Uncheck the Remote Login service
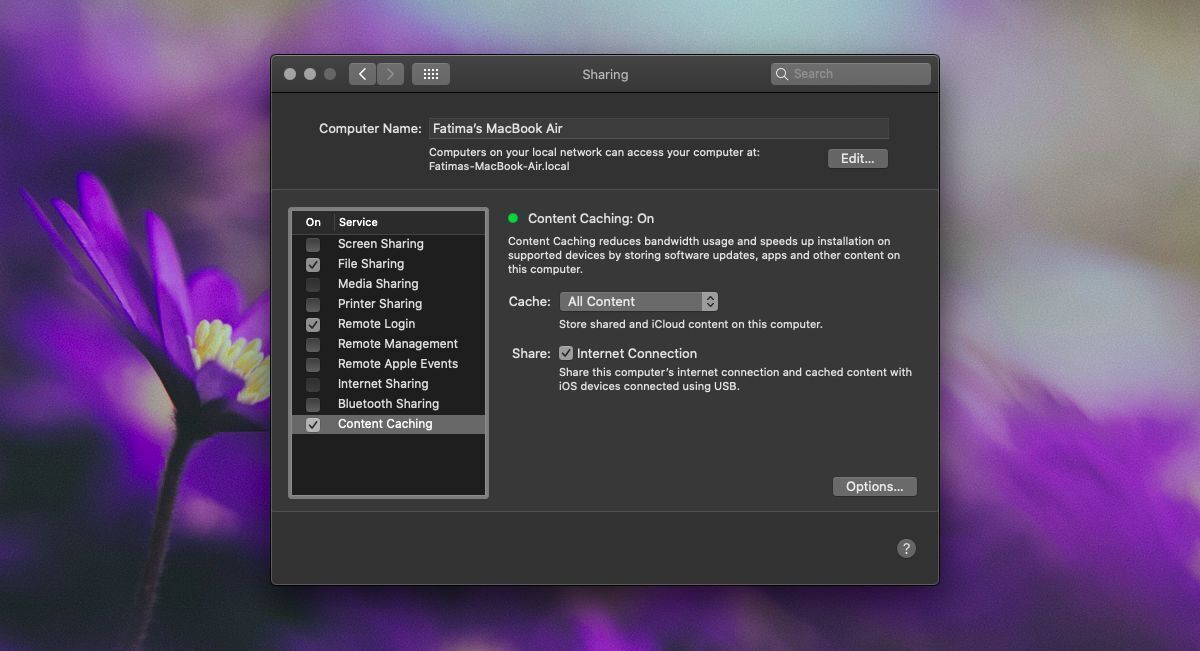 click(313, 324)
